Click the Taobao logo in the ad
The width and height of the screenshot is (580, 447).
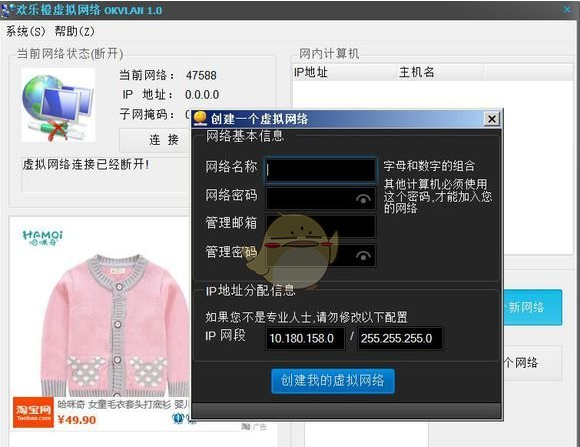coord(33,412)
